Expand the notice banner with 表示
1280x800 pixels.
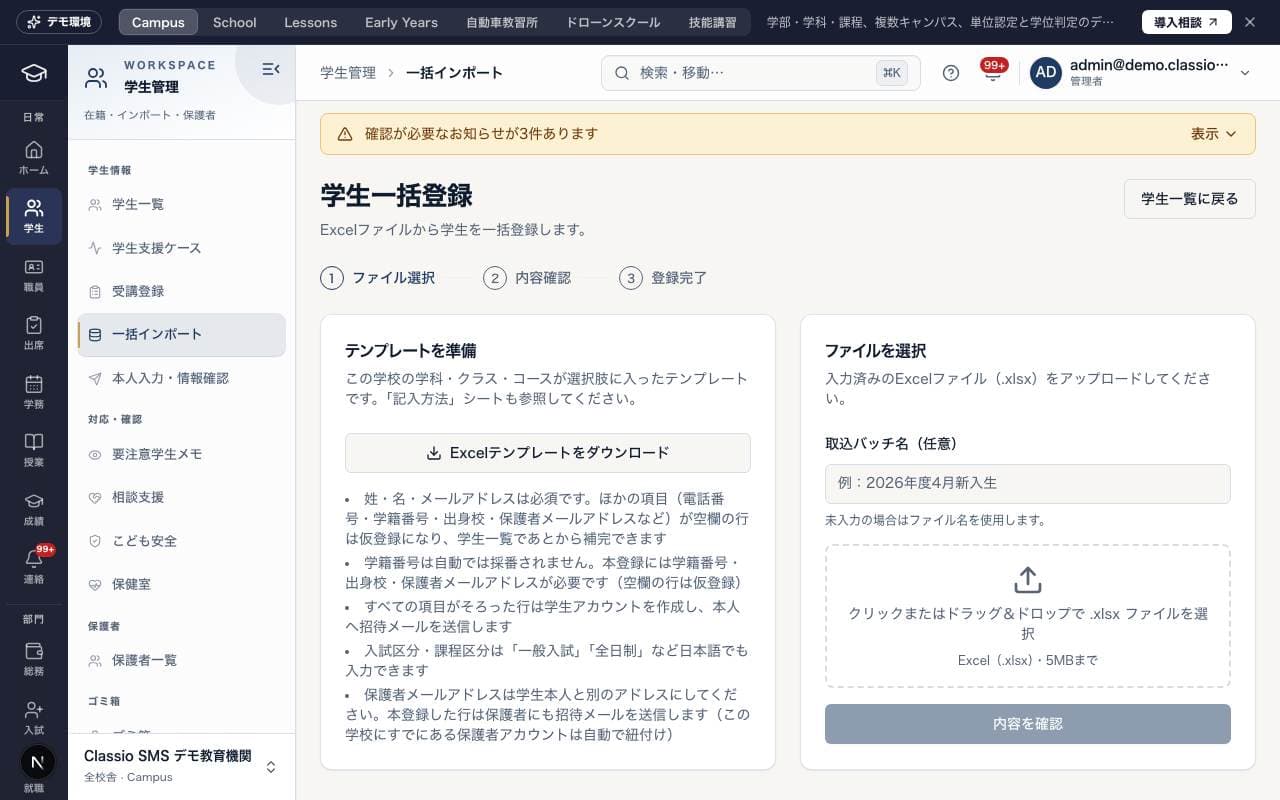point(1214,134)
